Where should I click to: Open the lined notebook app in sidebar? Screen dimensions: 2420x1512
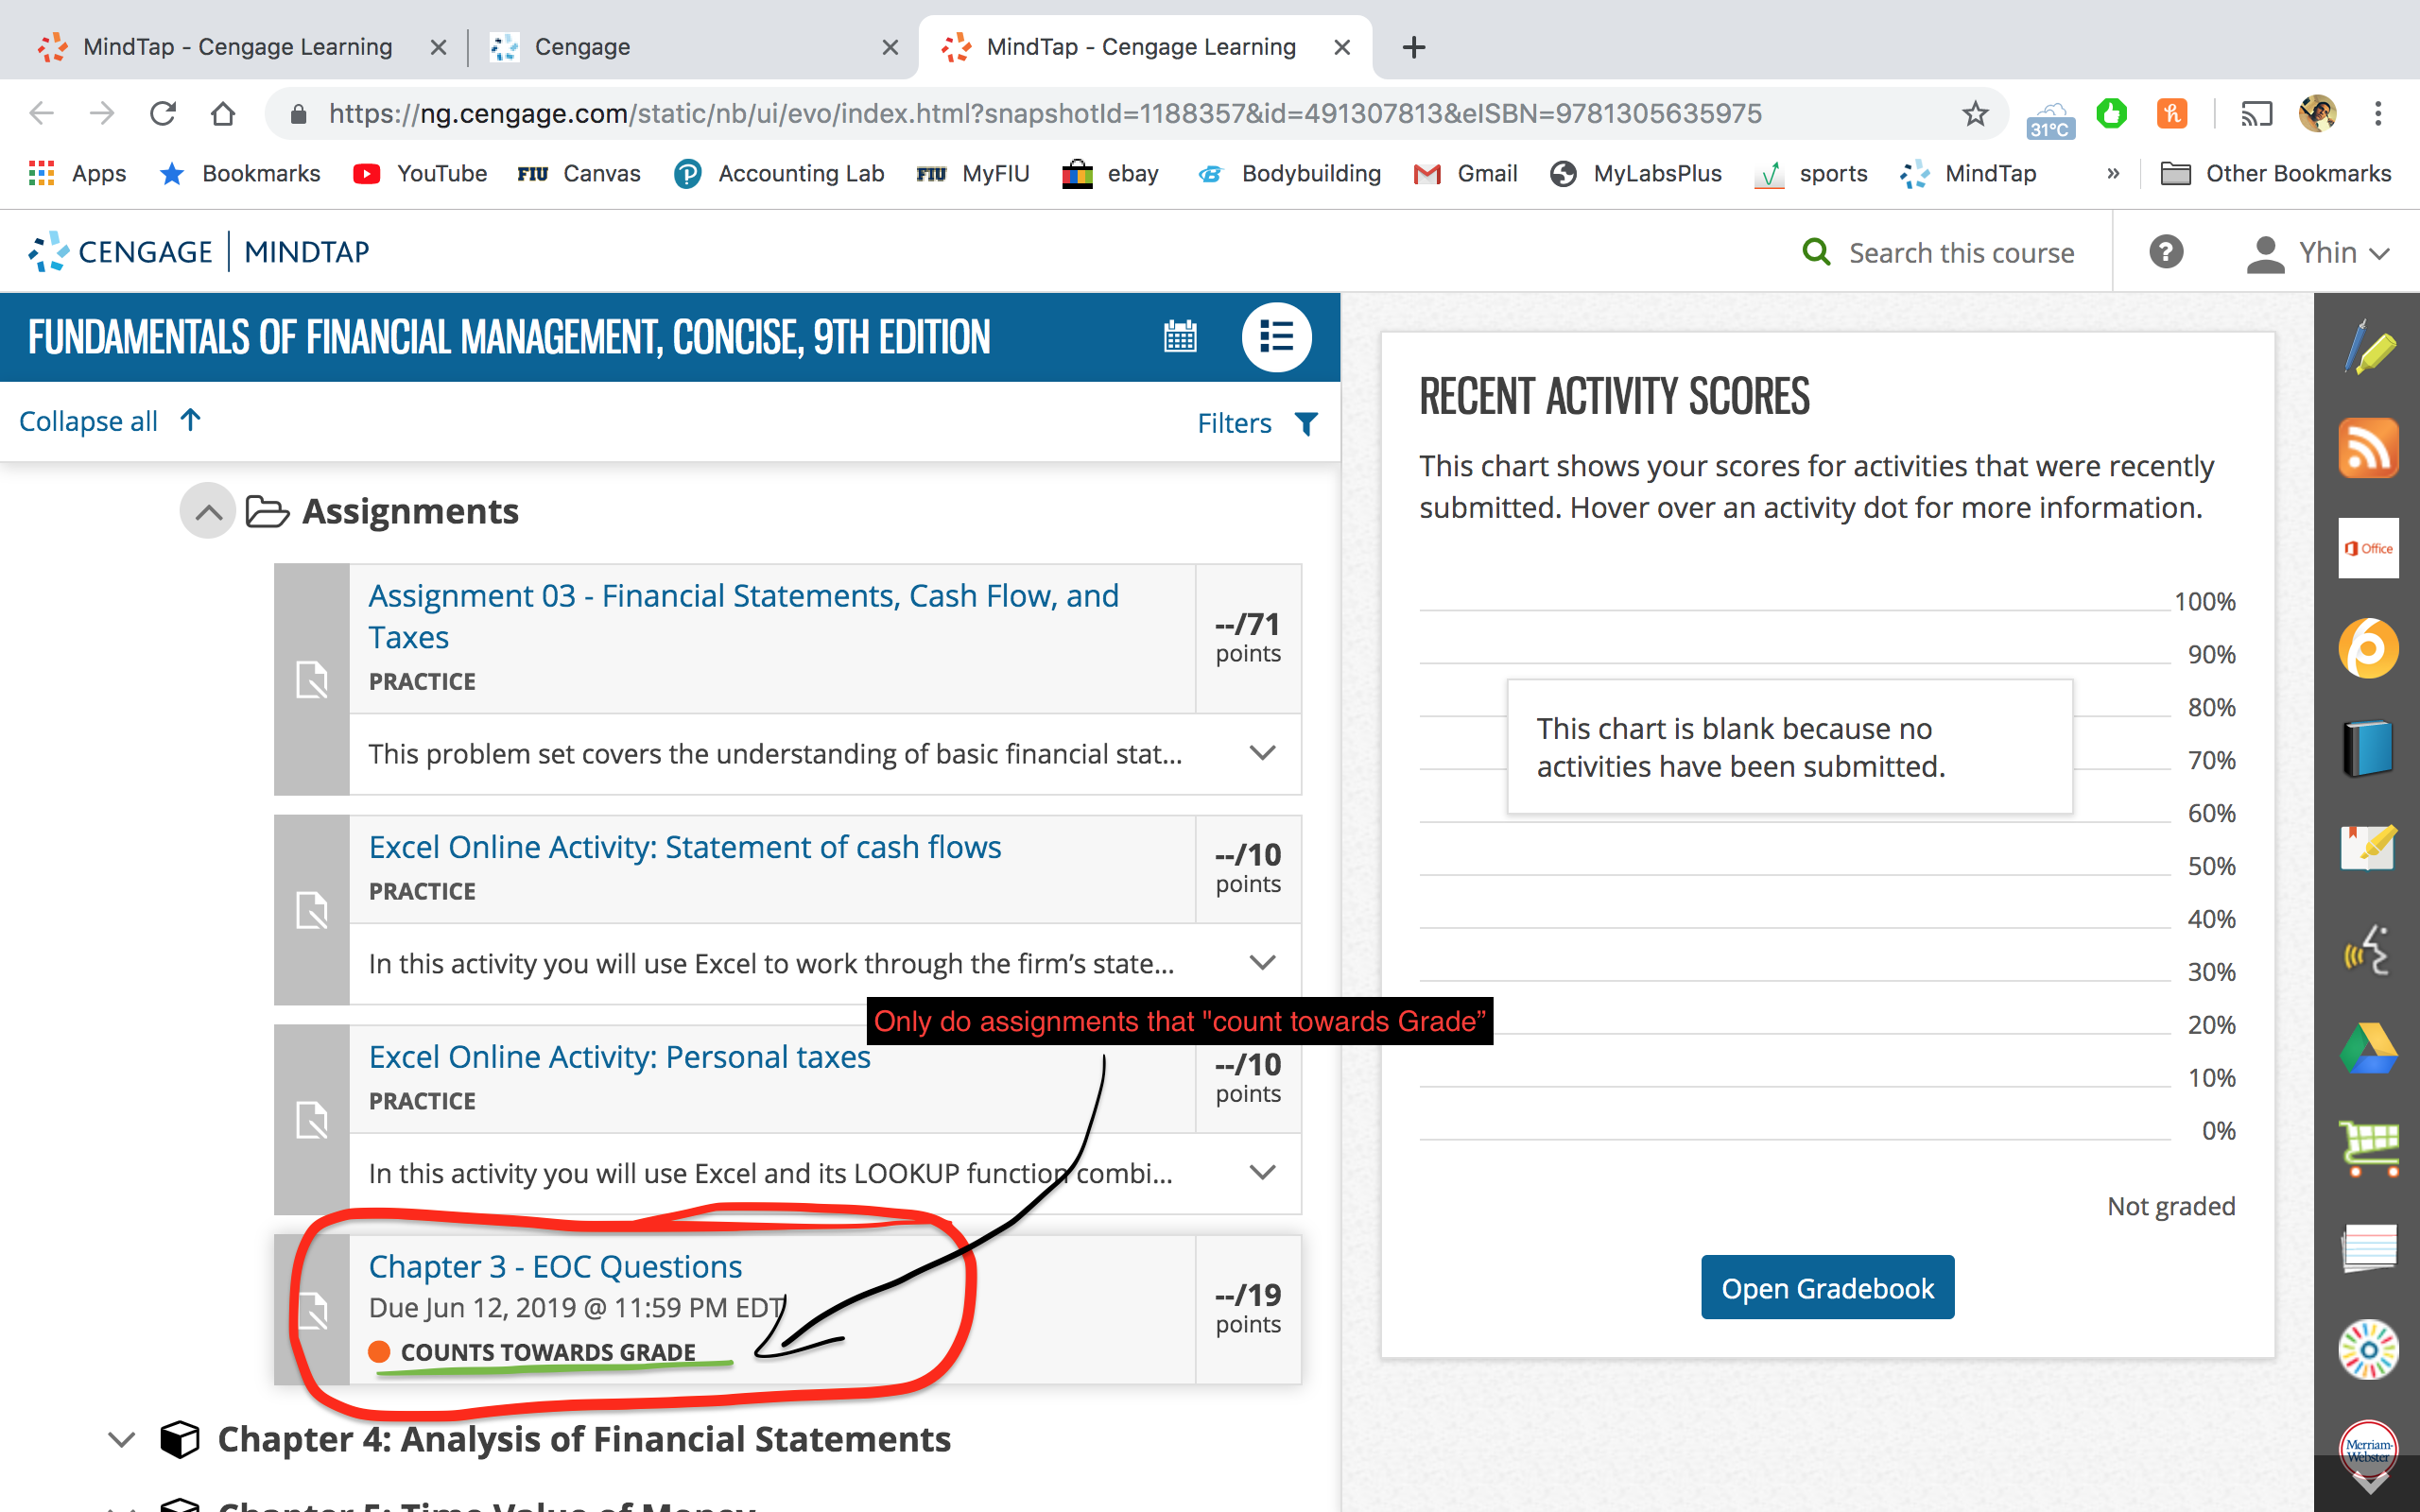(x=2368, y=1250)
